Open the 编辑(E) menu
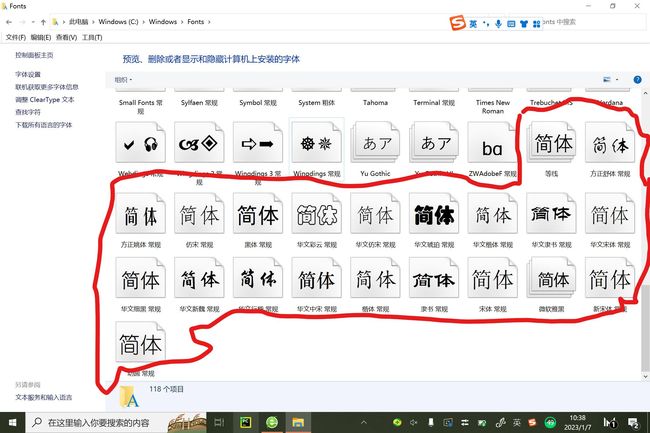 pyautogui.click(x=41, y=37)
